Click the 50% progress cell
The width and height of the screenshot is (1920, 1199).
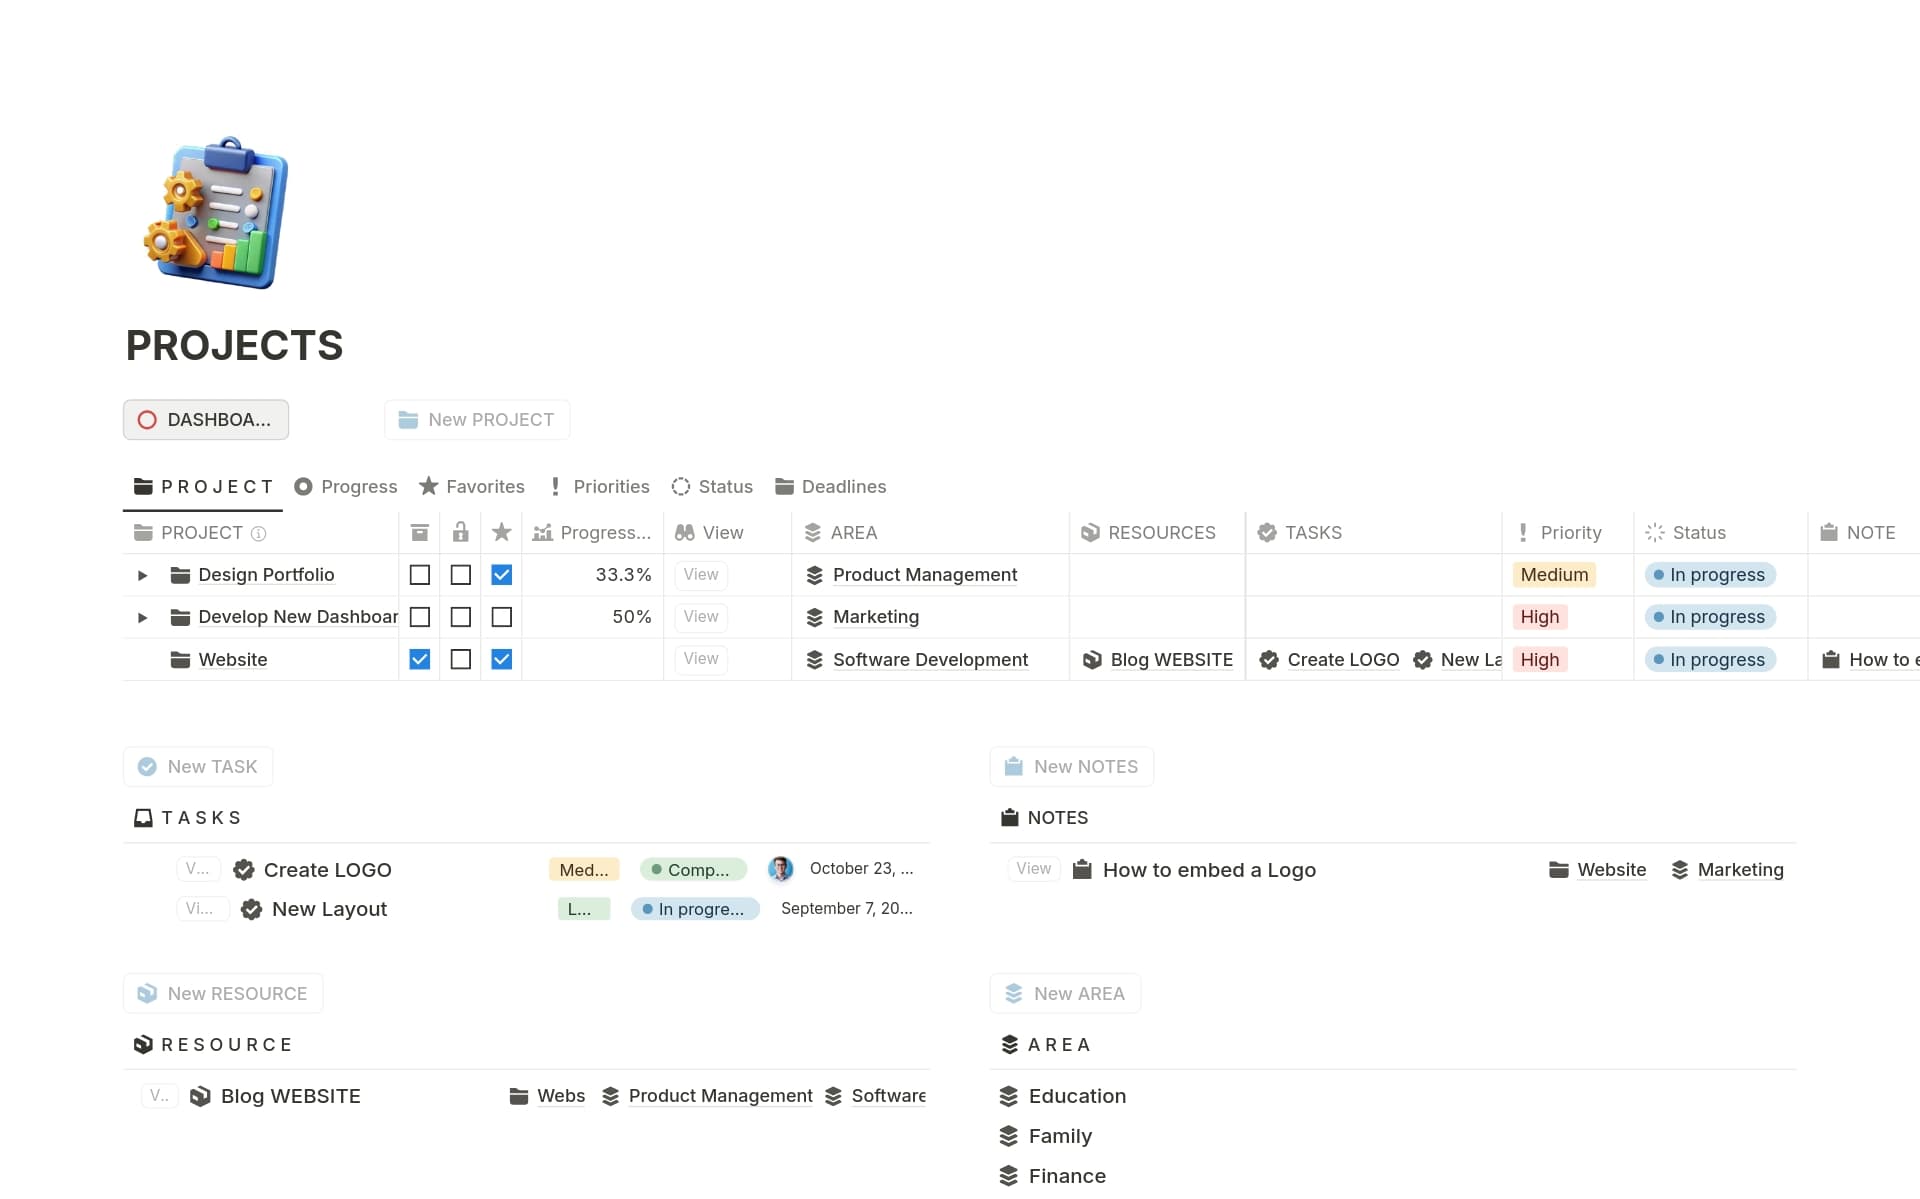tap(593, 617)
